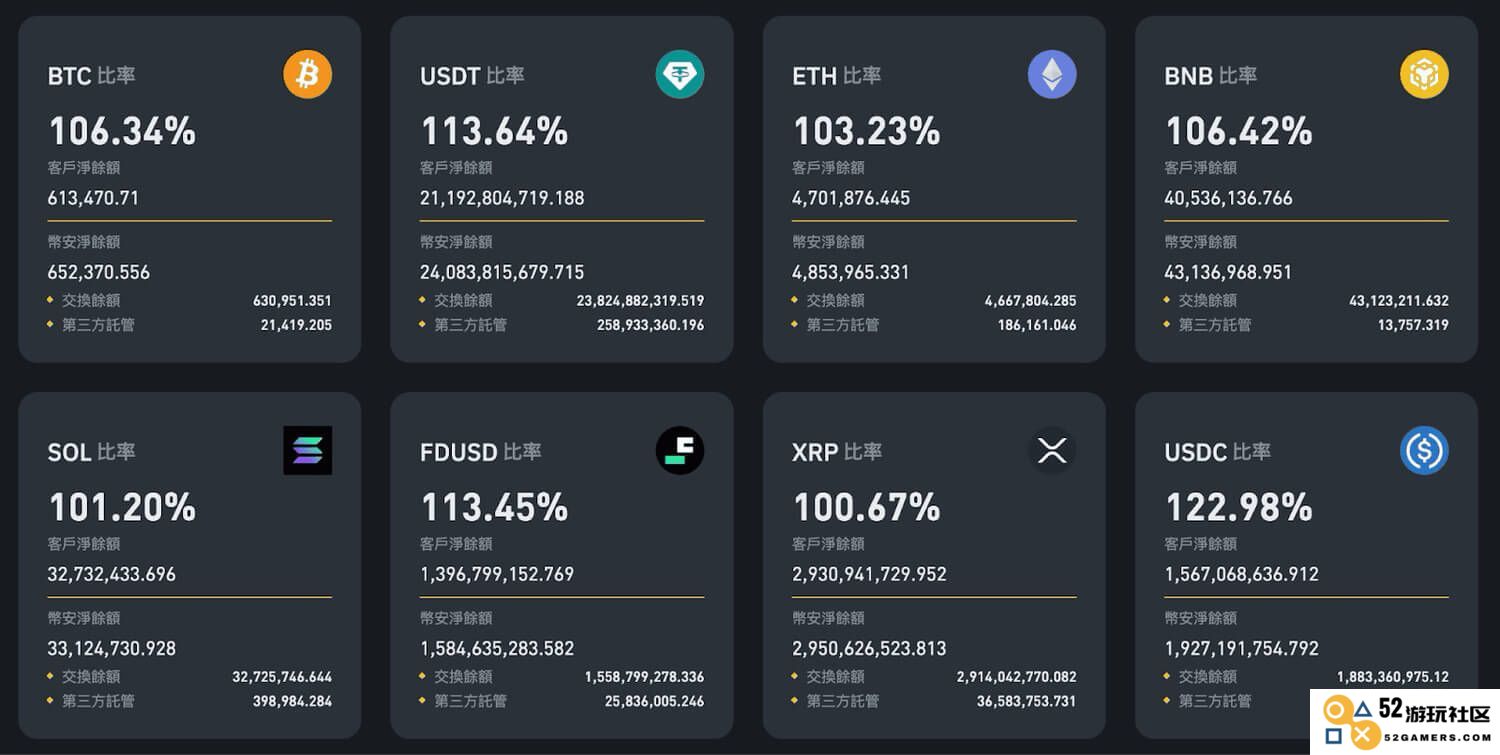Viewport: 1500px width, 755px height.
Task: Click FDUSD 幣安淨餘額 amount 1,584,635,283.582
Action: pos(497,648)
